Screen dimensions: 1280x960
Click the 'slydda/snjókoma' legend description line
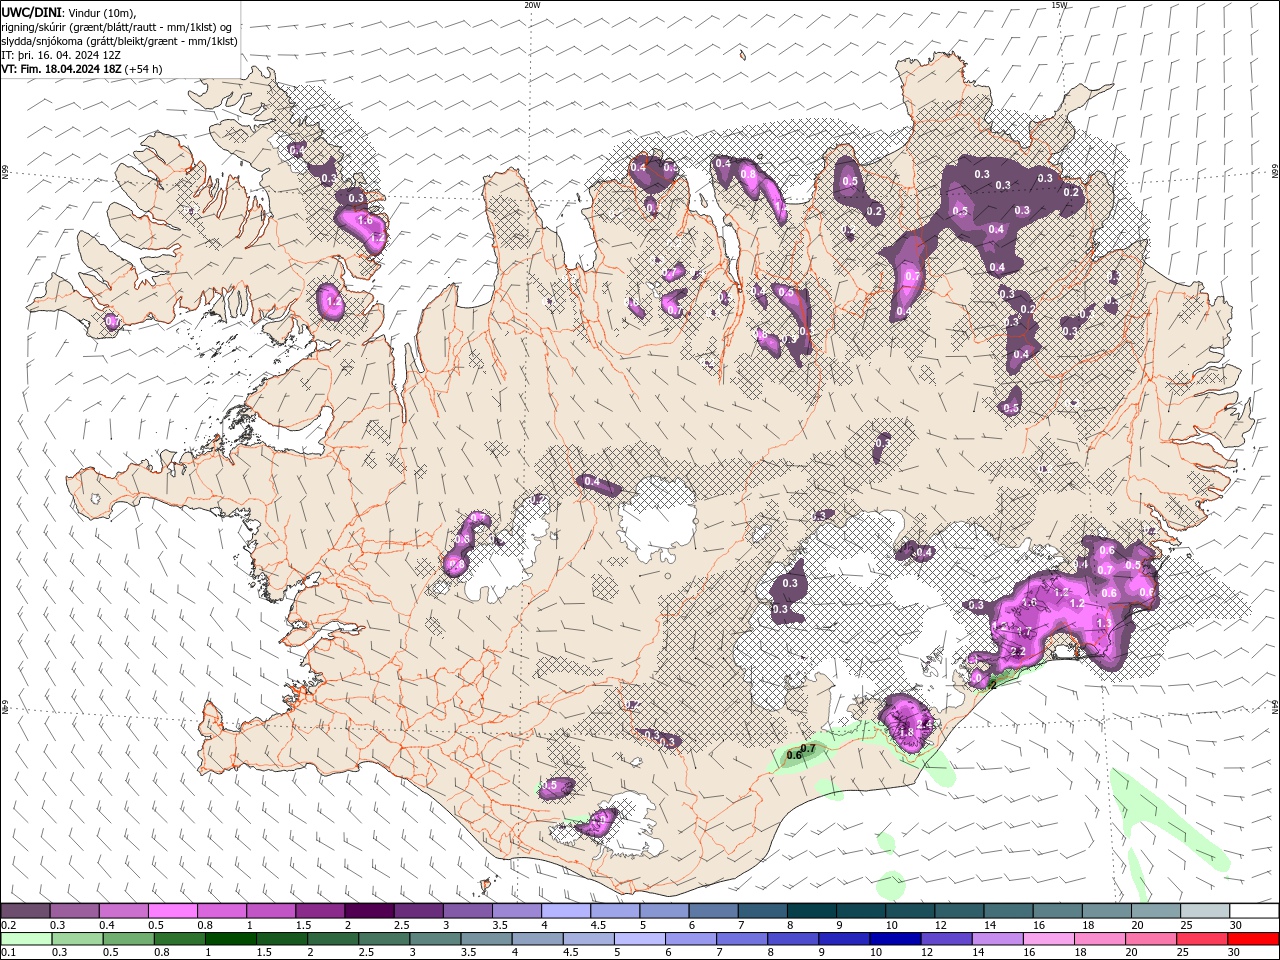pyautogui.click(x=120, y=41)
